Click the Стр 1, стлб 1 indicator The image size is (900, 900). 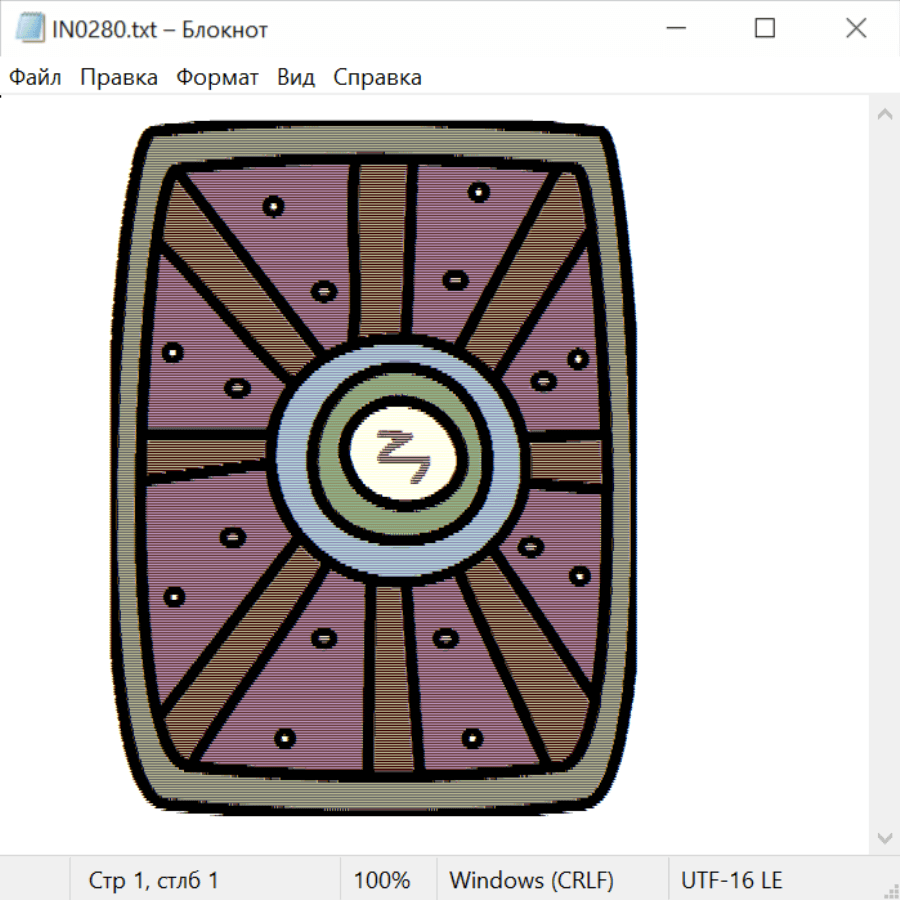tap(153, 880)
